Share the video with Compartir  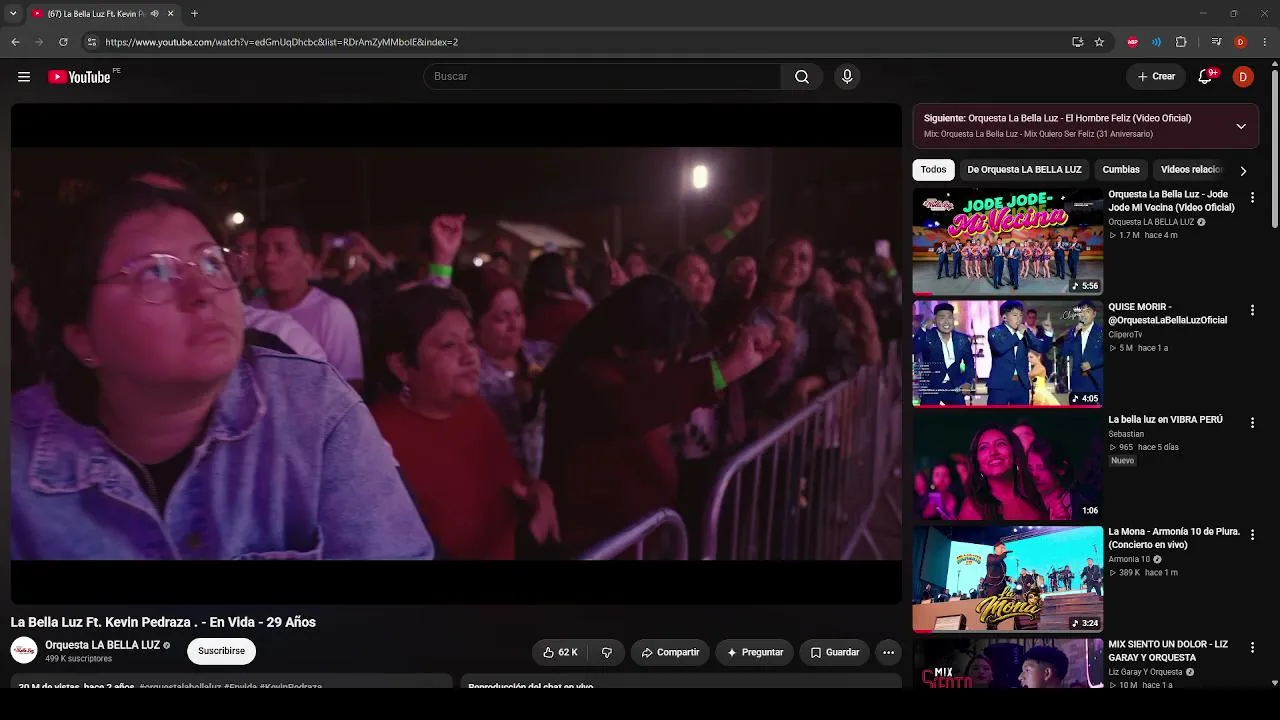671,652
